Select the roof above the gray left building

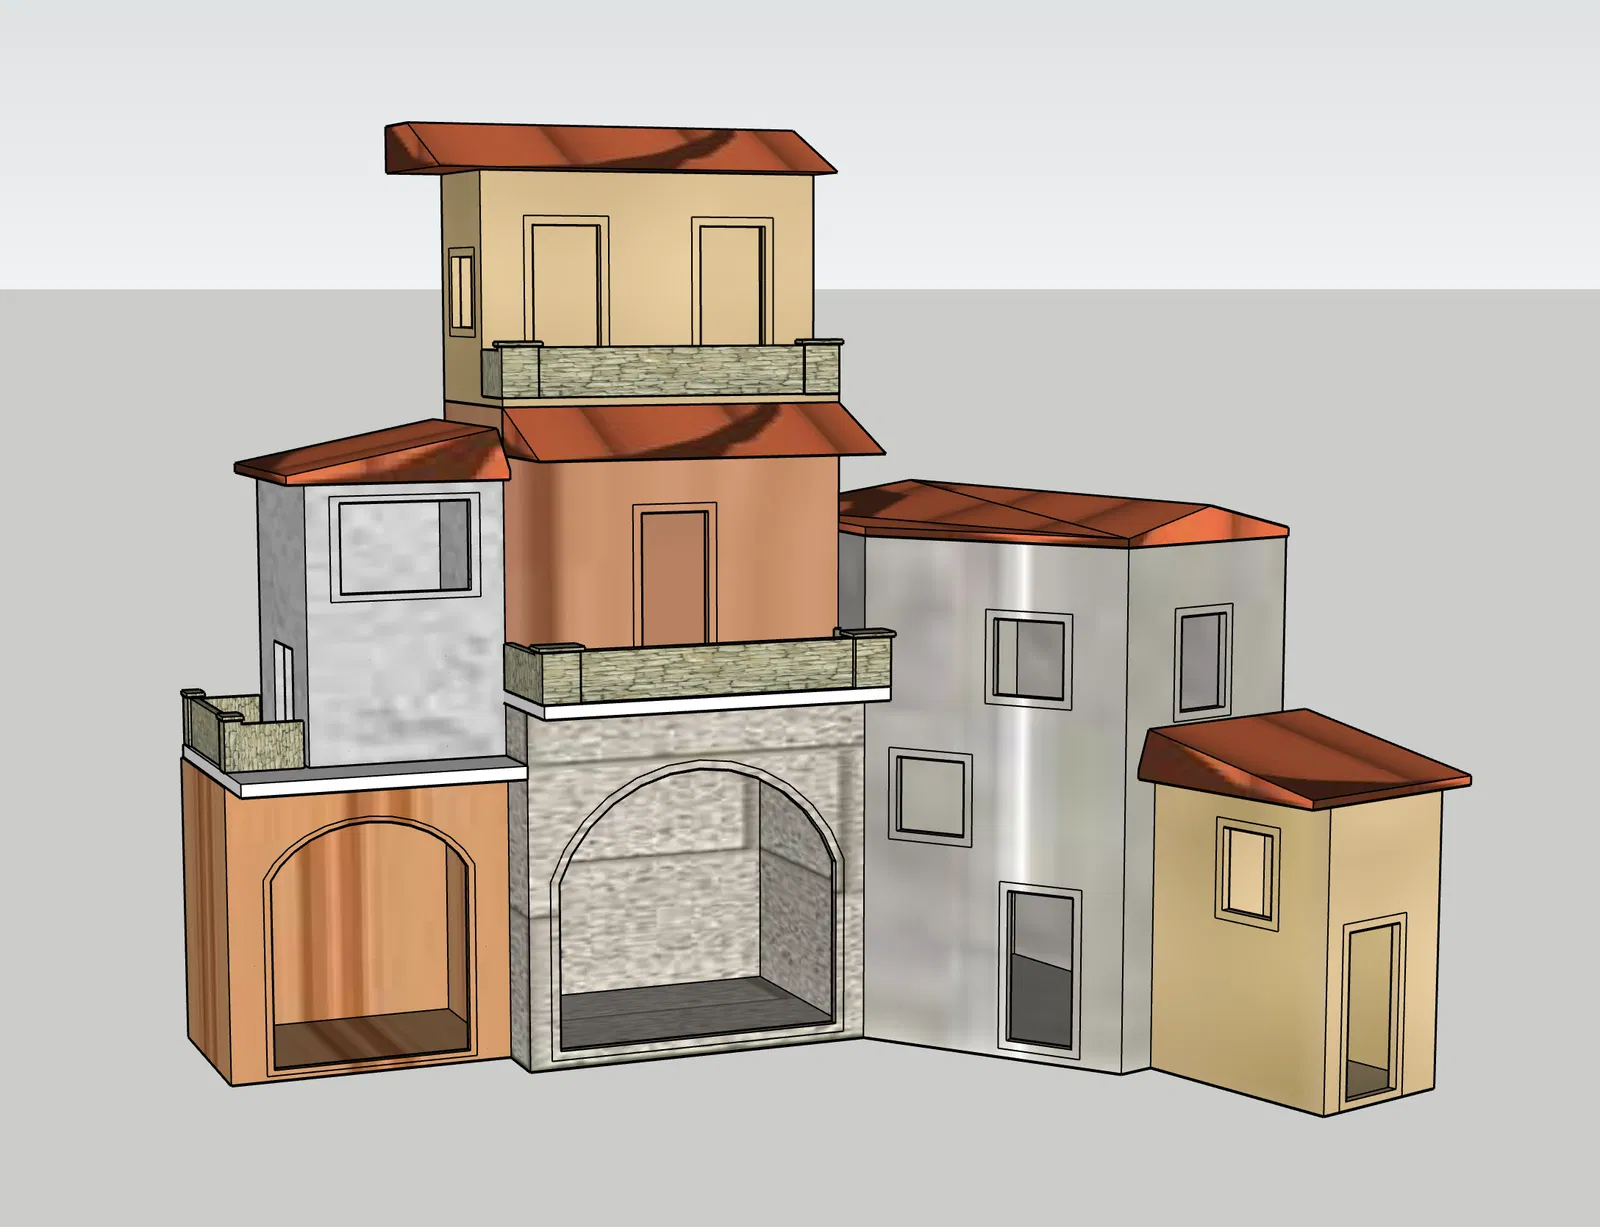372,451
